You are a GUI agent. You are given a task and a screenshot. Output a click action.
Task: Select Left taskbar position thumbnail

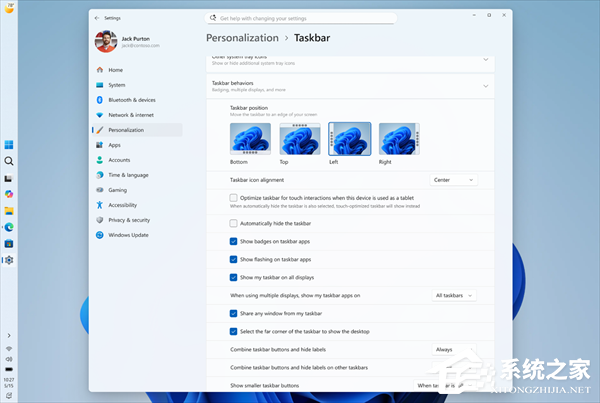pos(350,139)
